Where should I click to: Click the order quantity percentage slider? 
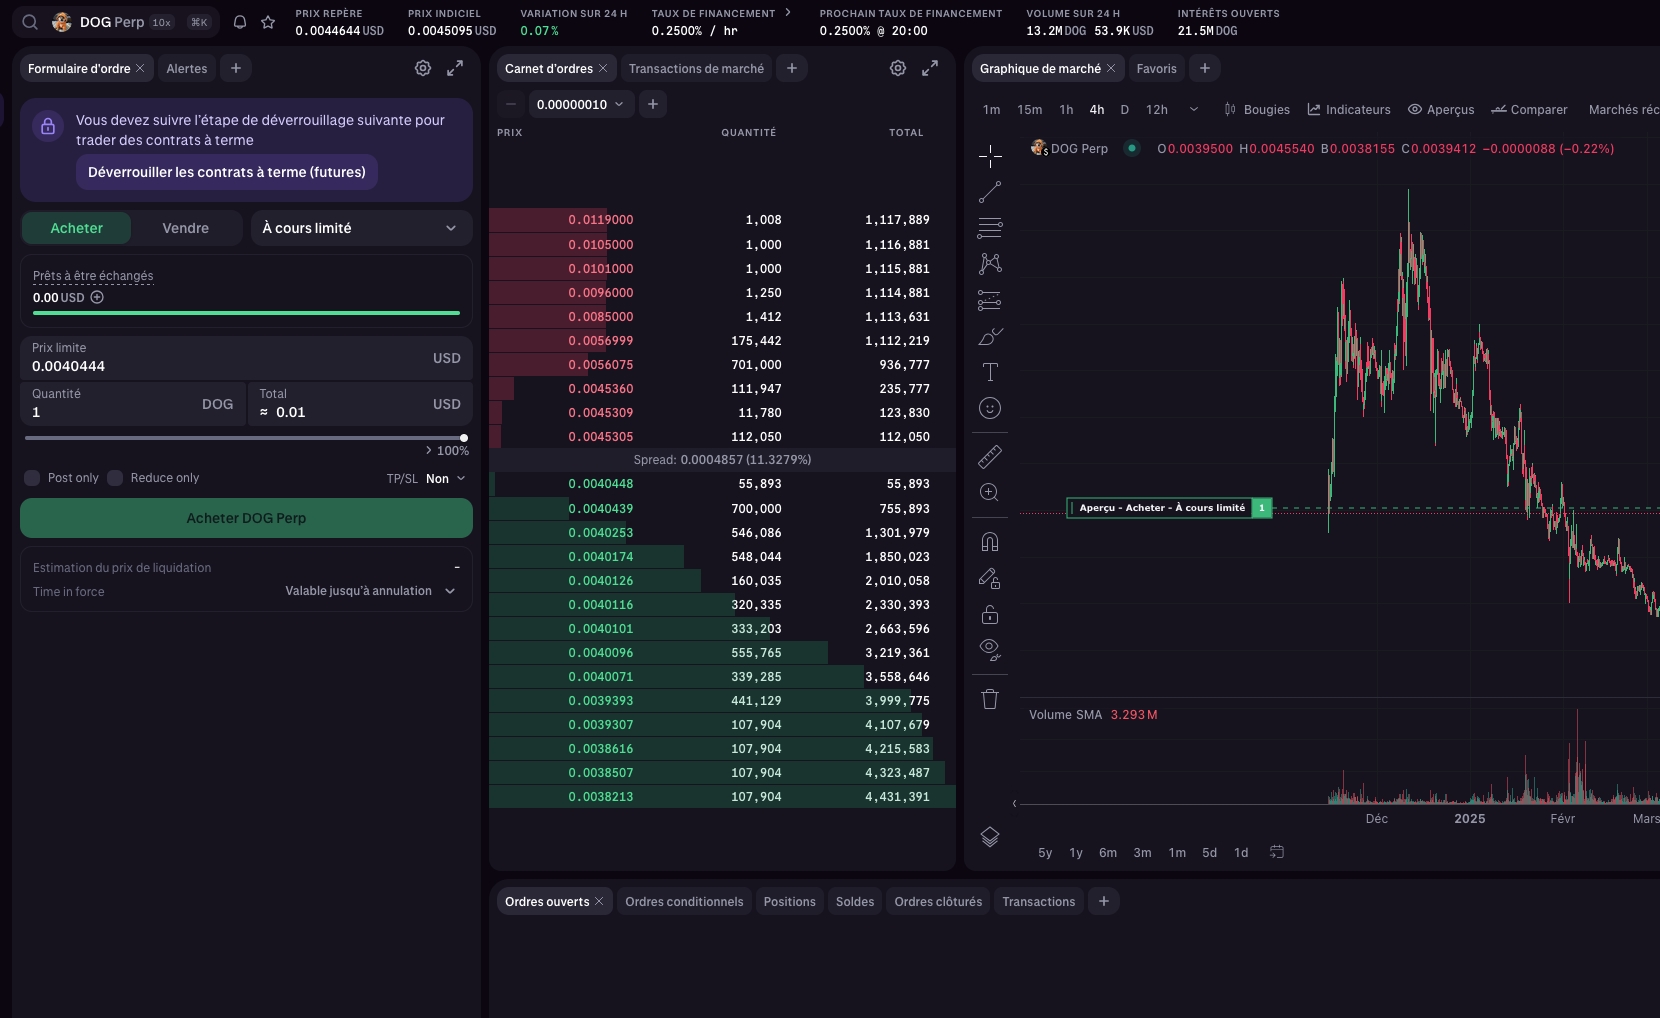point(246,438)
